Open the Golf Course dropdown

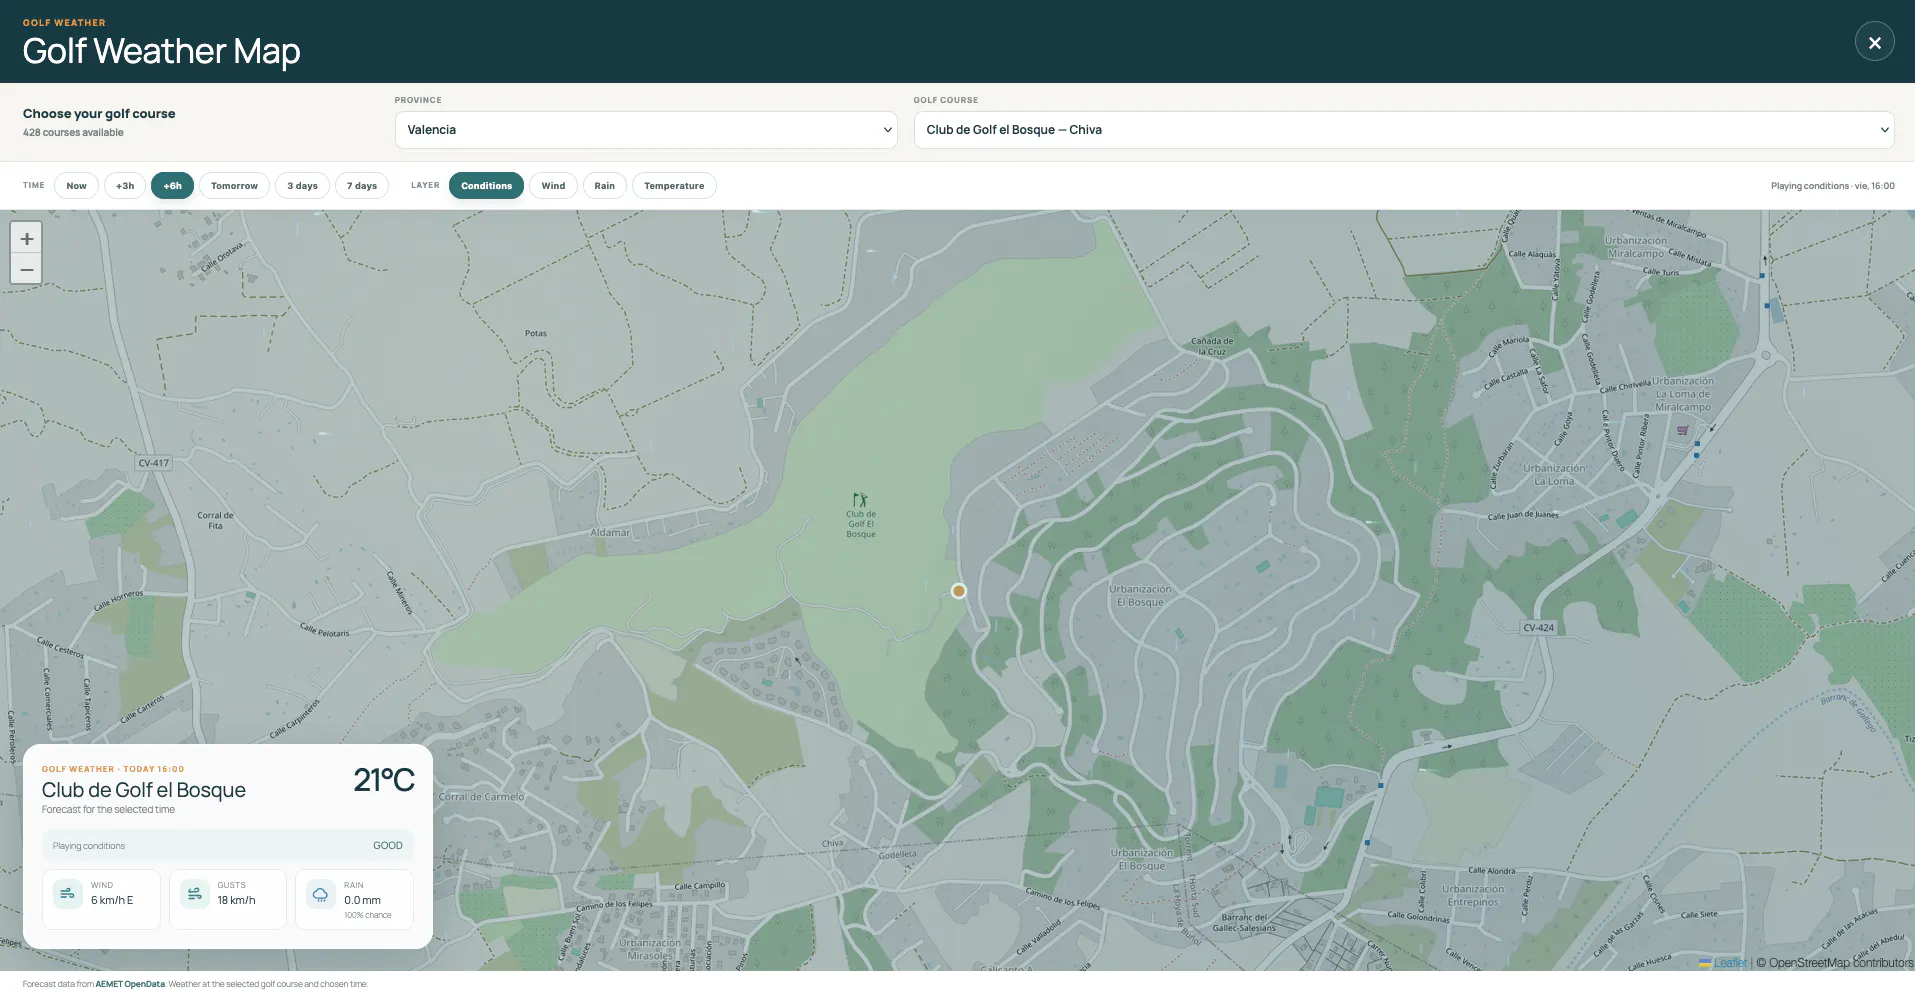1404,130
